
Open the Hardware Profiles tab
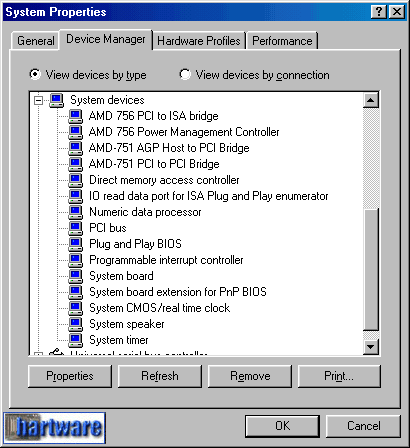[x=199, y=41]
